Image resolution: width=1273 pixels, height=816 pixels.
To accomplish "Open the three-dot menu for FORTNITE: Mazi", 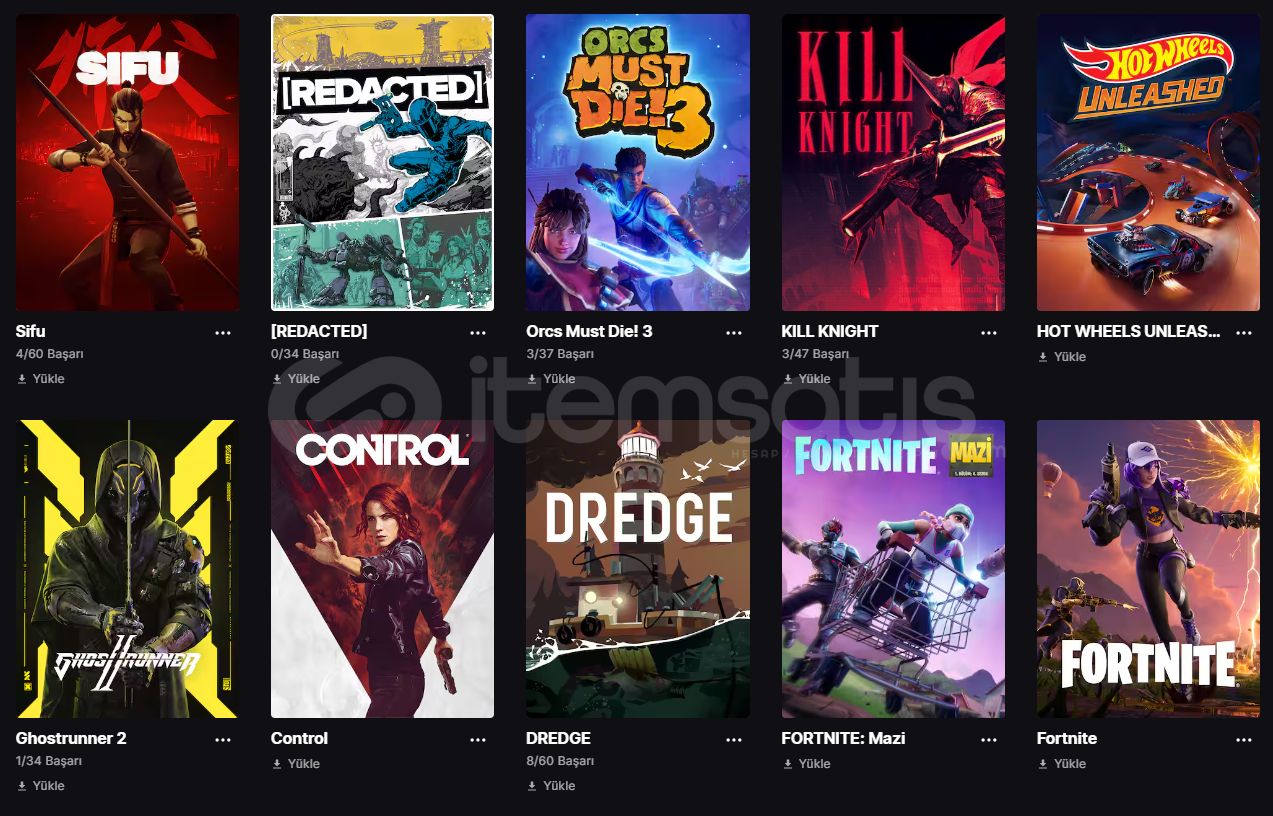I will (989, 740).
